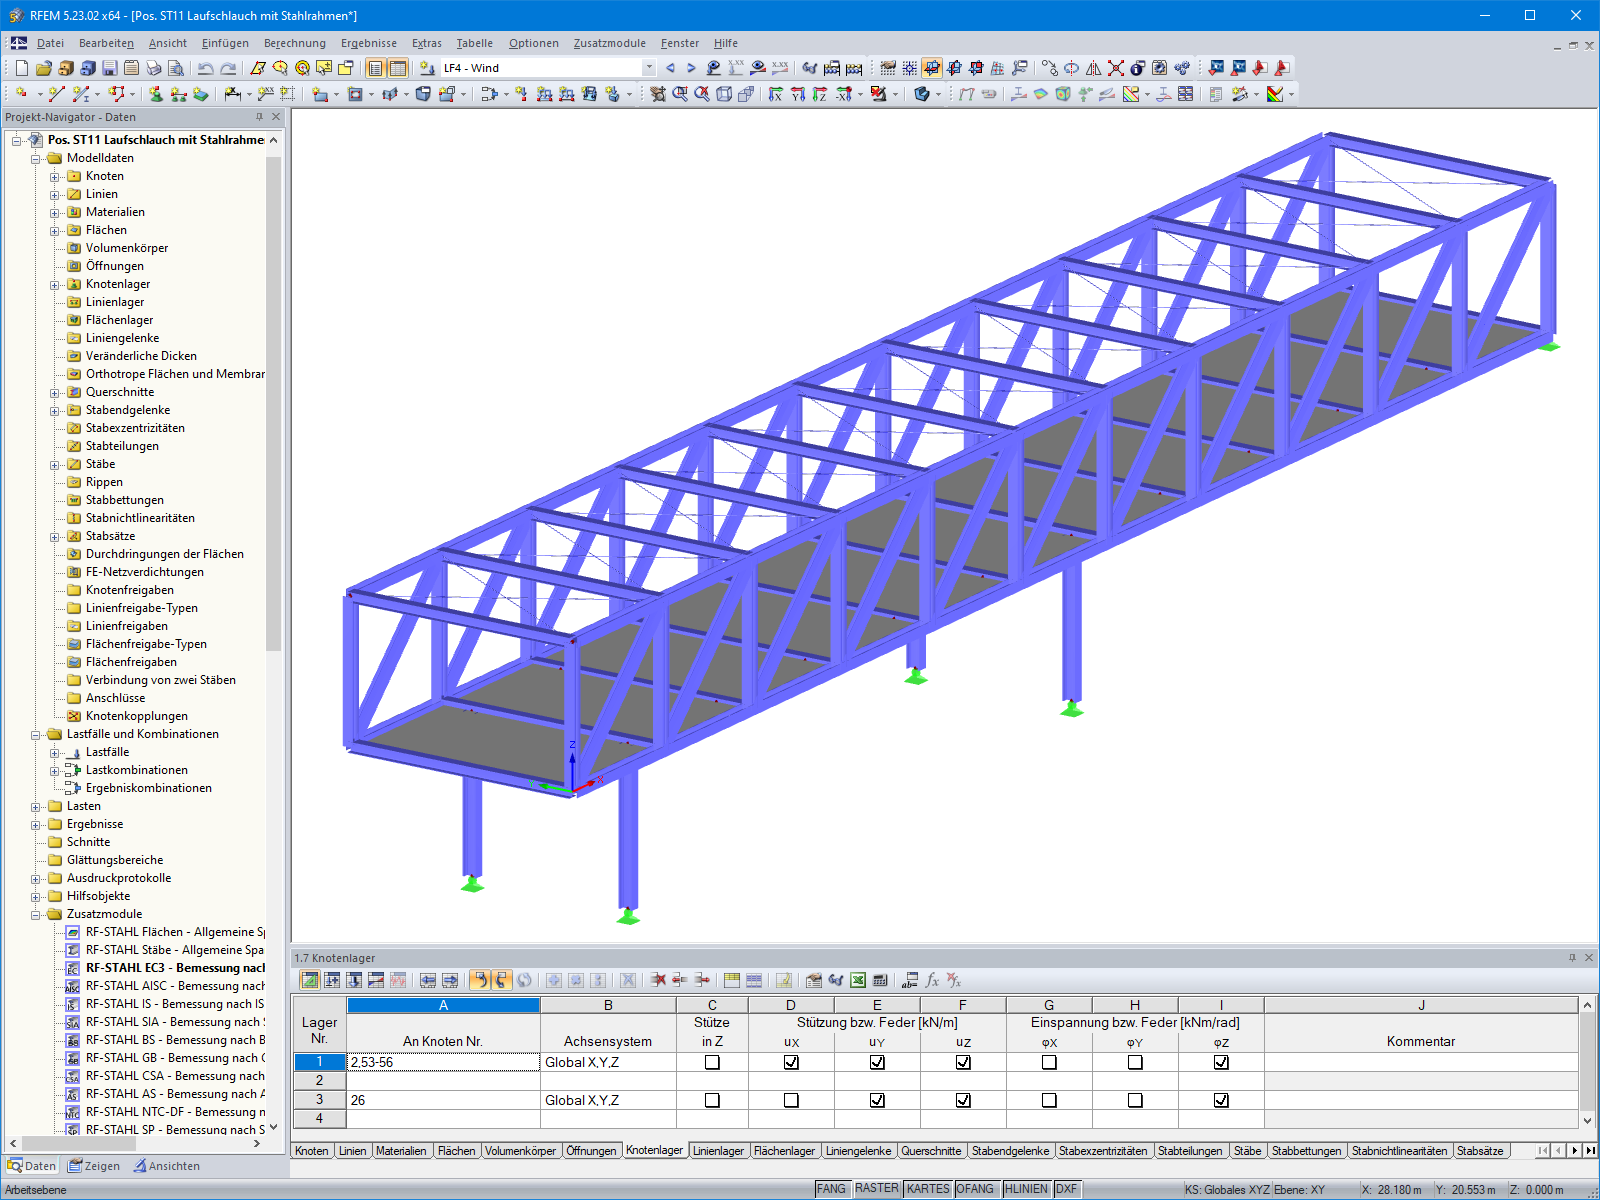The image size is (1600, 1200).
Task: Collapse the Zusatzmodule tree branch
Action: (x=35, y=913)
